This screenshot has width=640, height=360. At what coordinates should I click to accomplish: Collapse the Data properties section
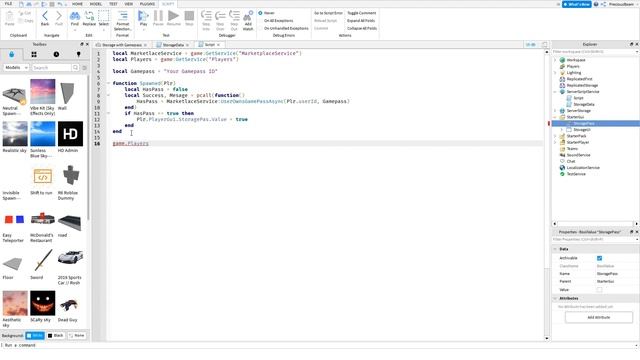pos(555,249)
